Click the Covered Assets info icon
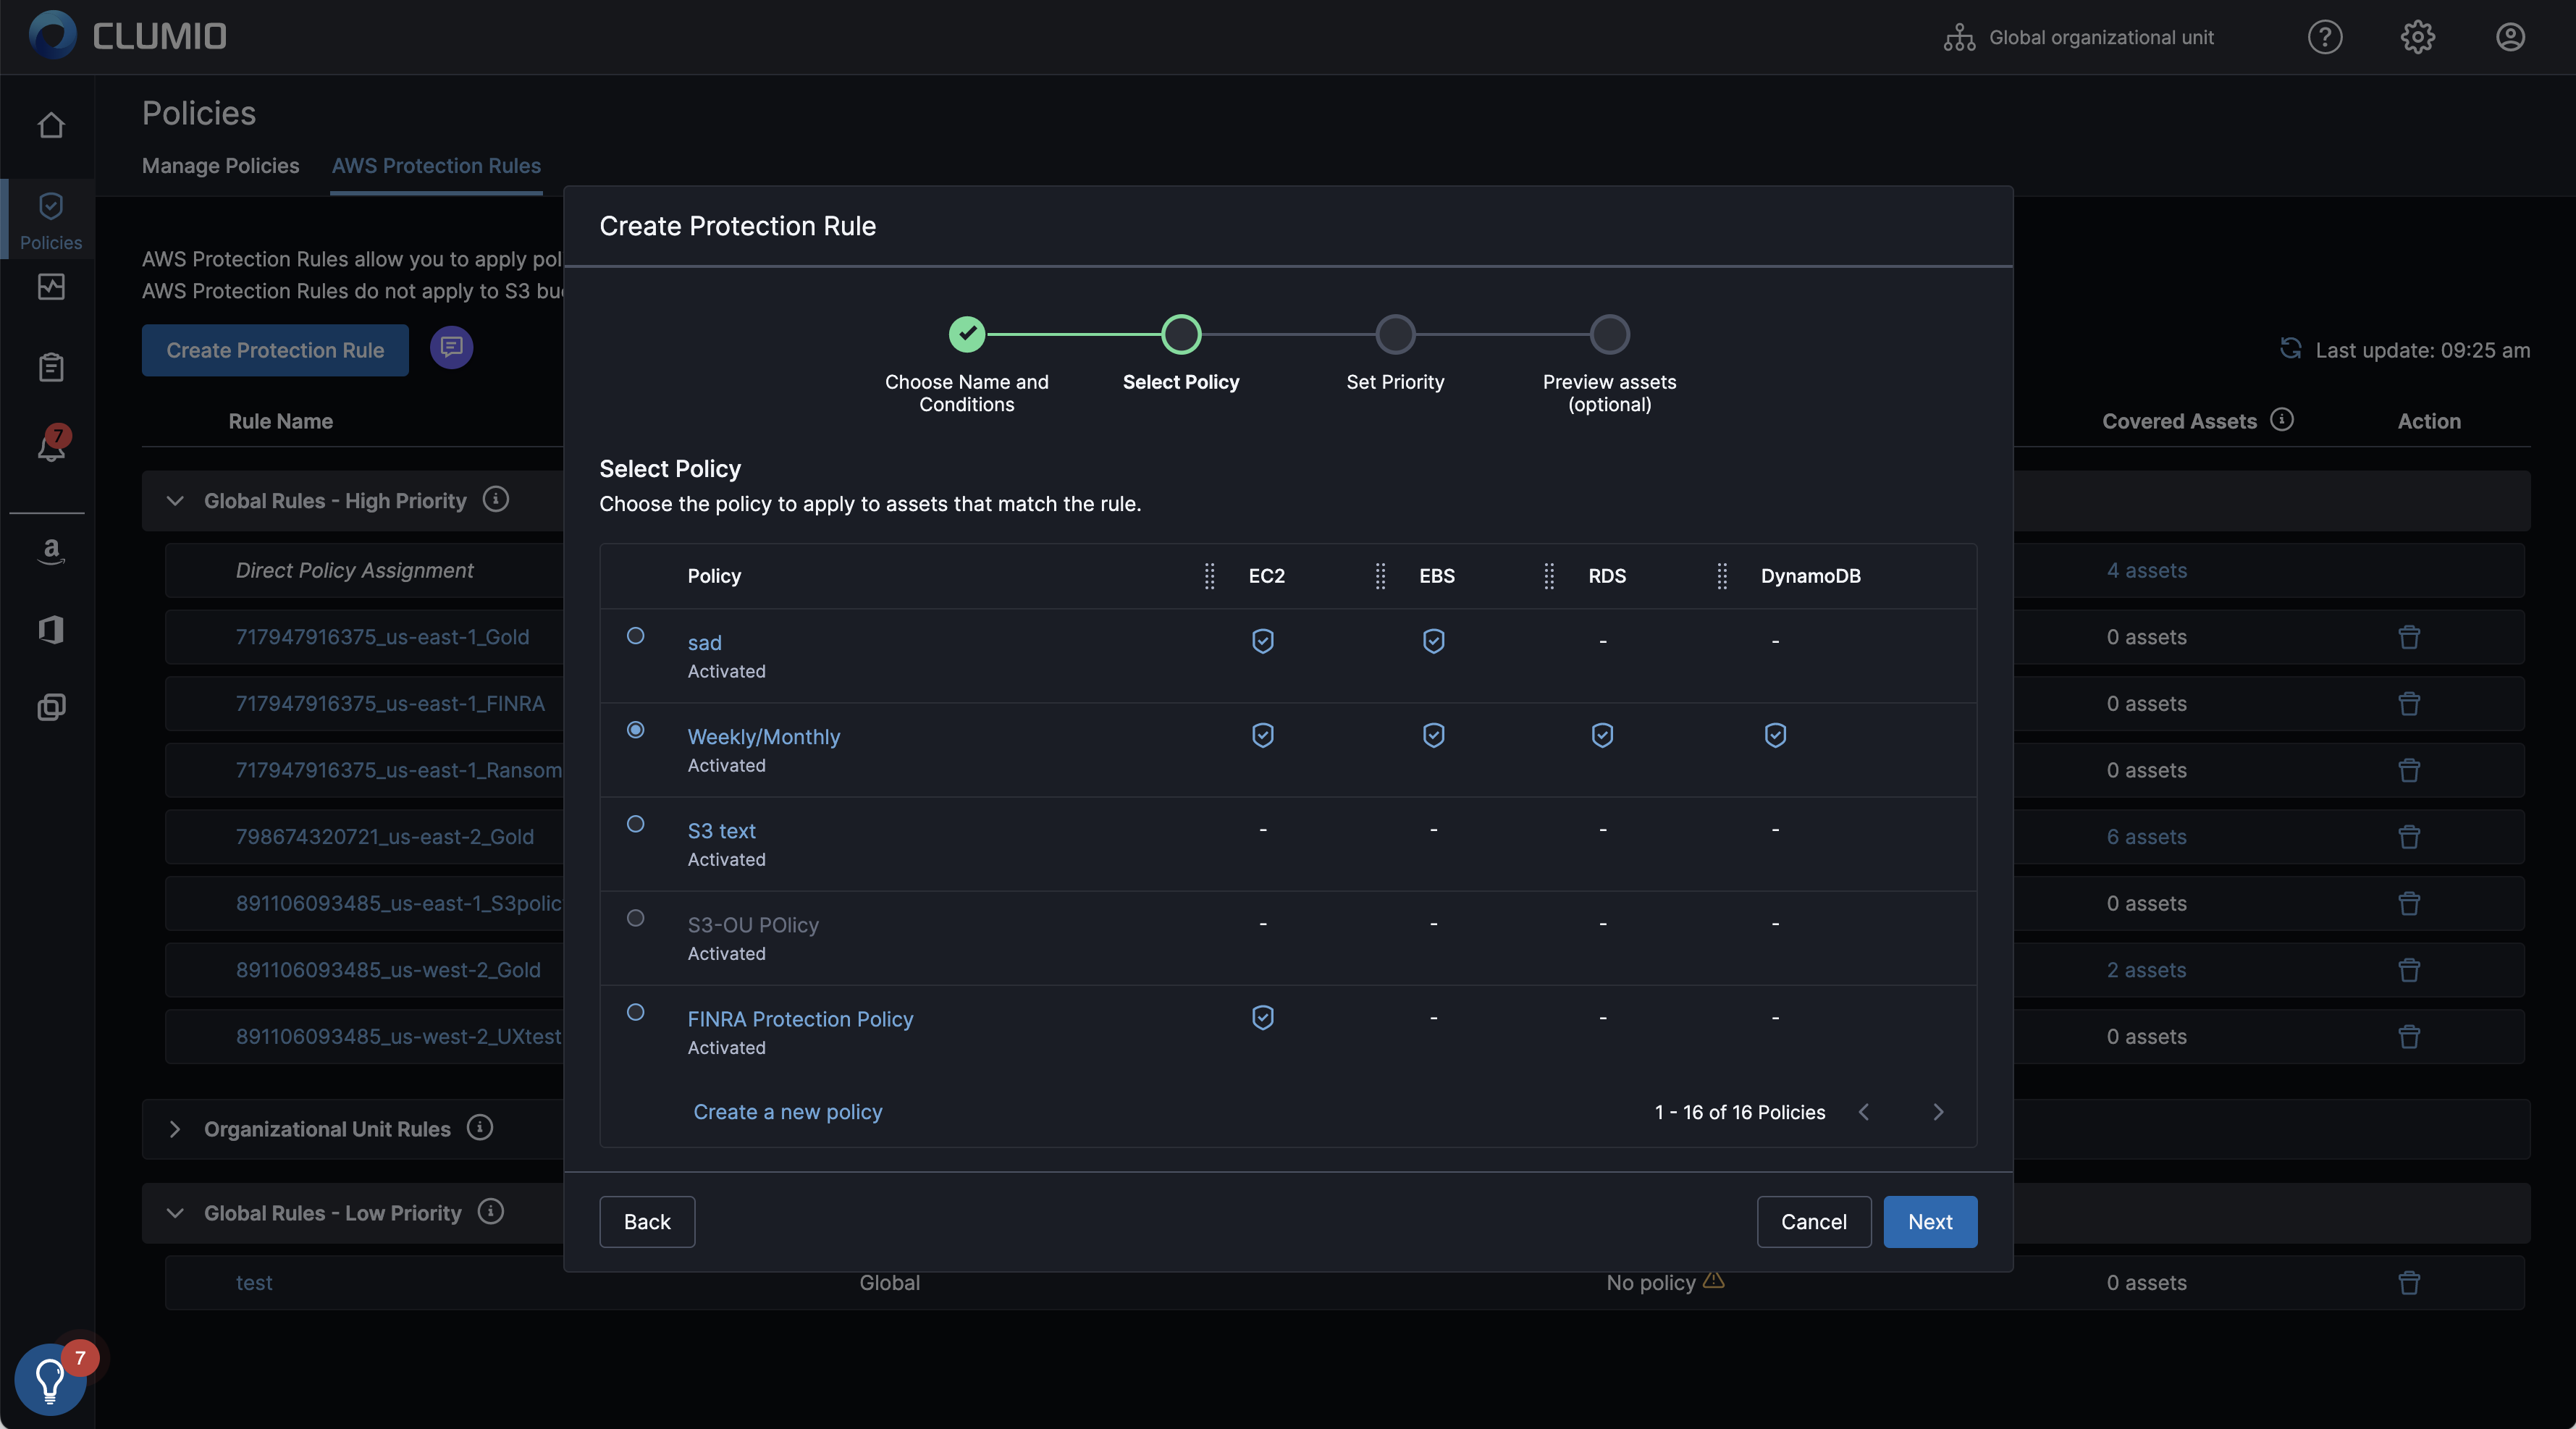Screen dimensions: 2576x1429 coord(2282,420)
